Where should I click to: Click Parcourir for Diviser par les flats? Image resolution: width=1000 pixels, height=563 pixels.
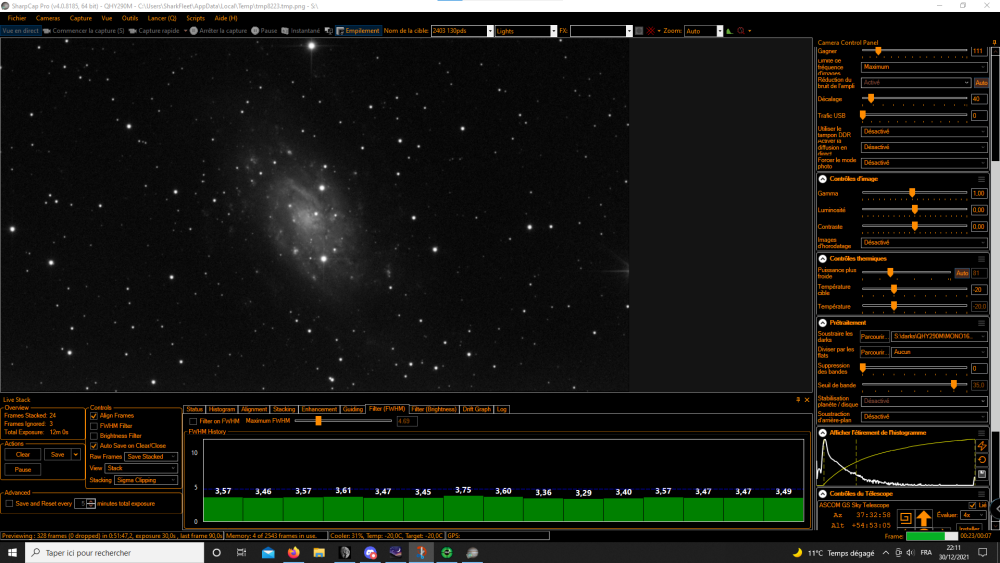click(874, 352)
